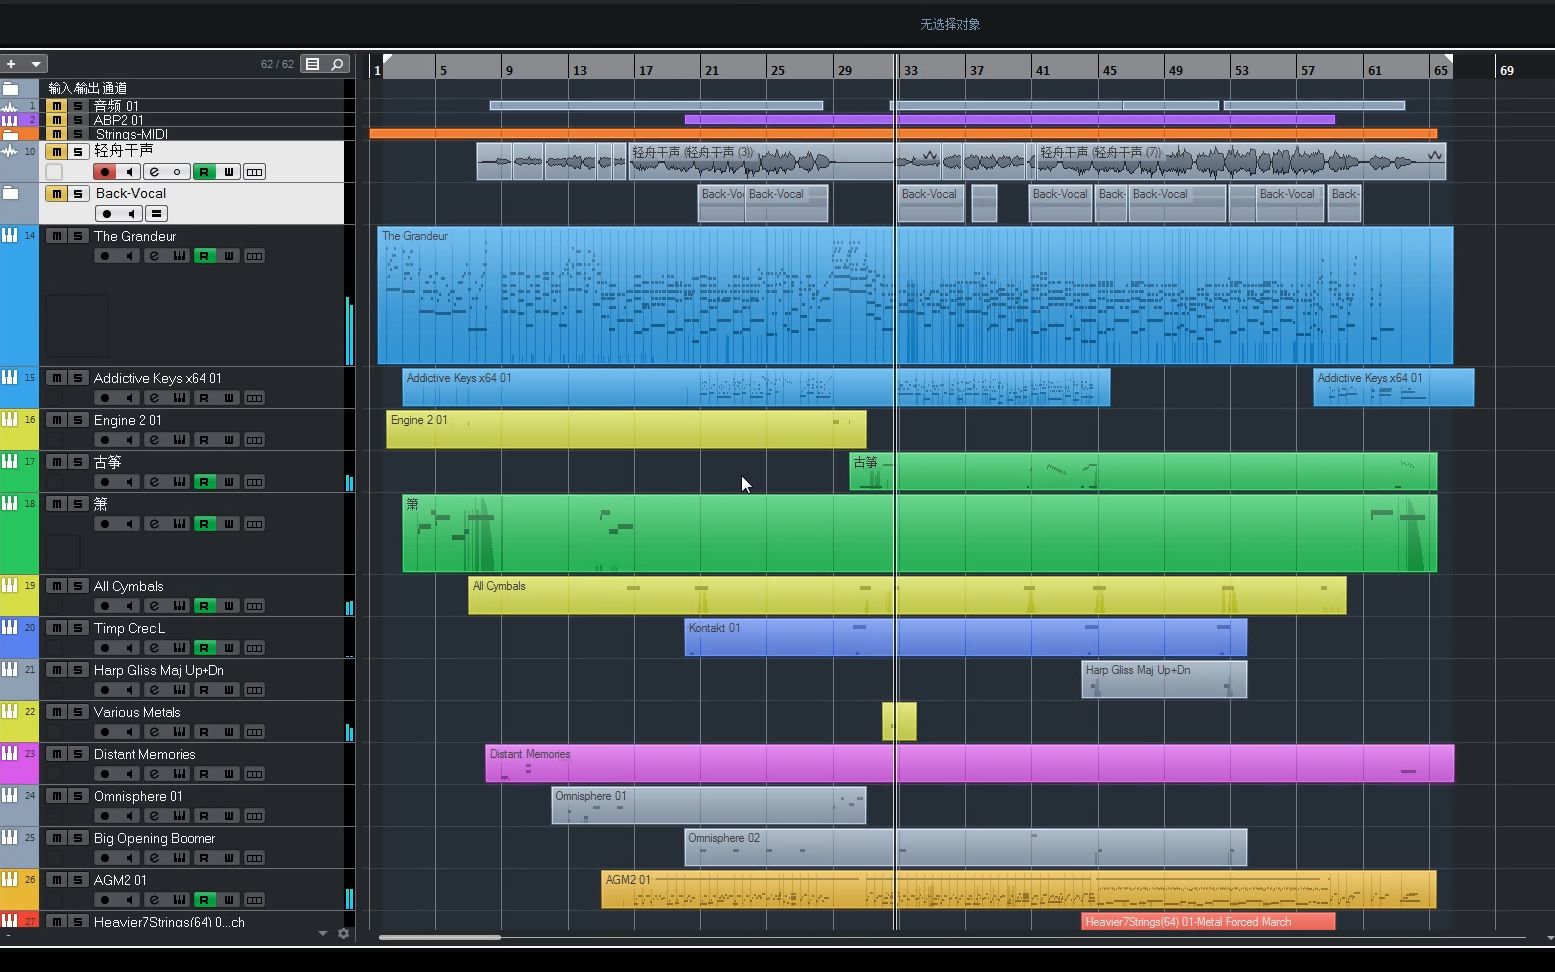Enable write automation on All Cymbals

[x=229, y=606]
